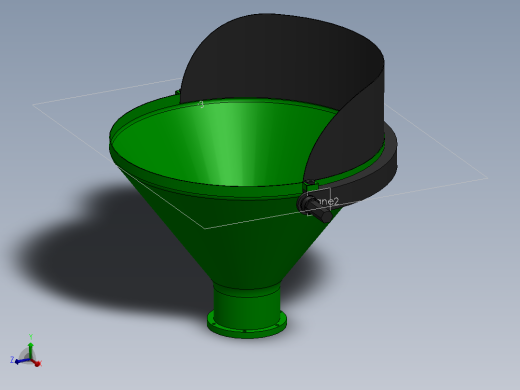The height and width of the screenshot is (390, 520).
Task: Select the Plane2 label text
Action: pyautogui.click(x=325, y=201)
